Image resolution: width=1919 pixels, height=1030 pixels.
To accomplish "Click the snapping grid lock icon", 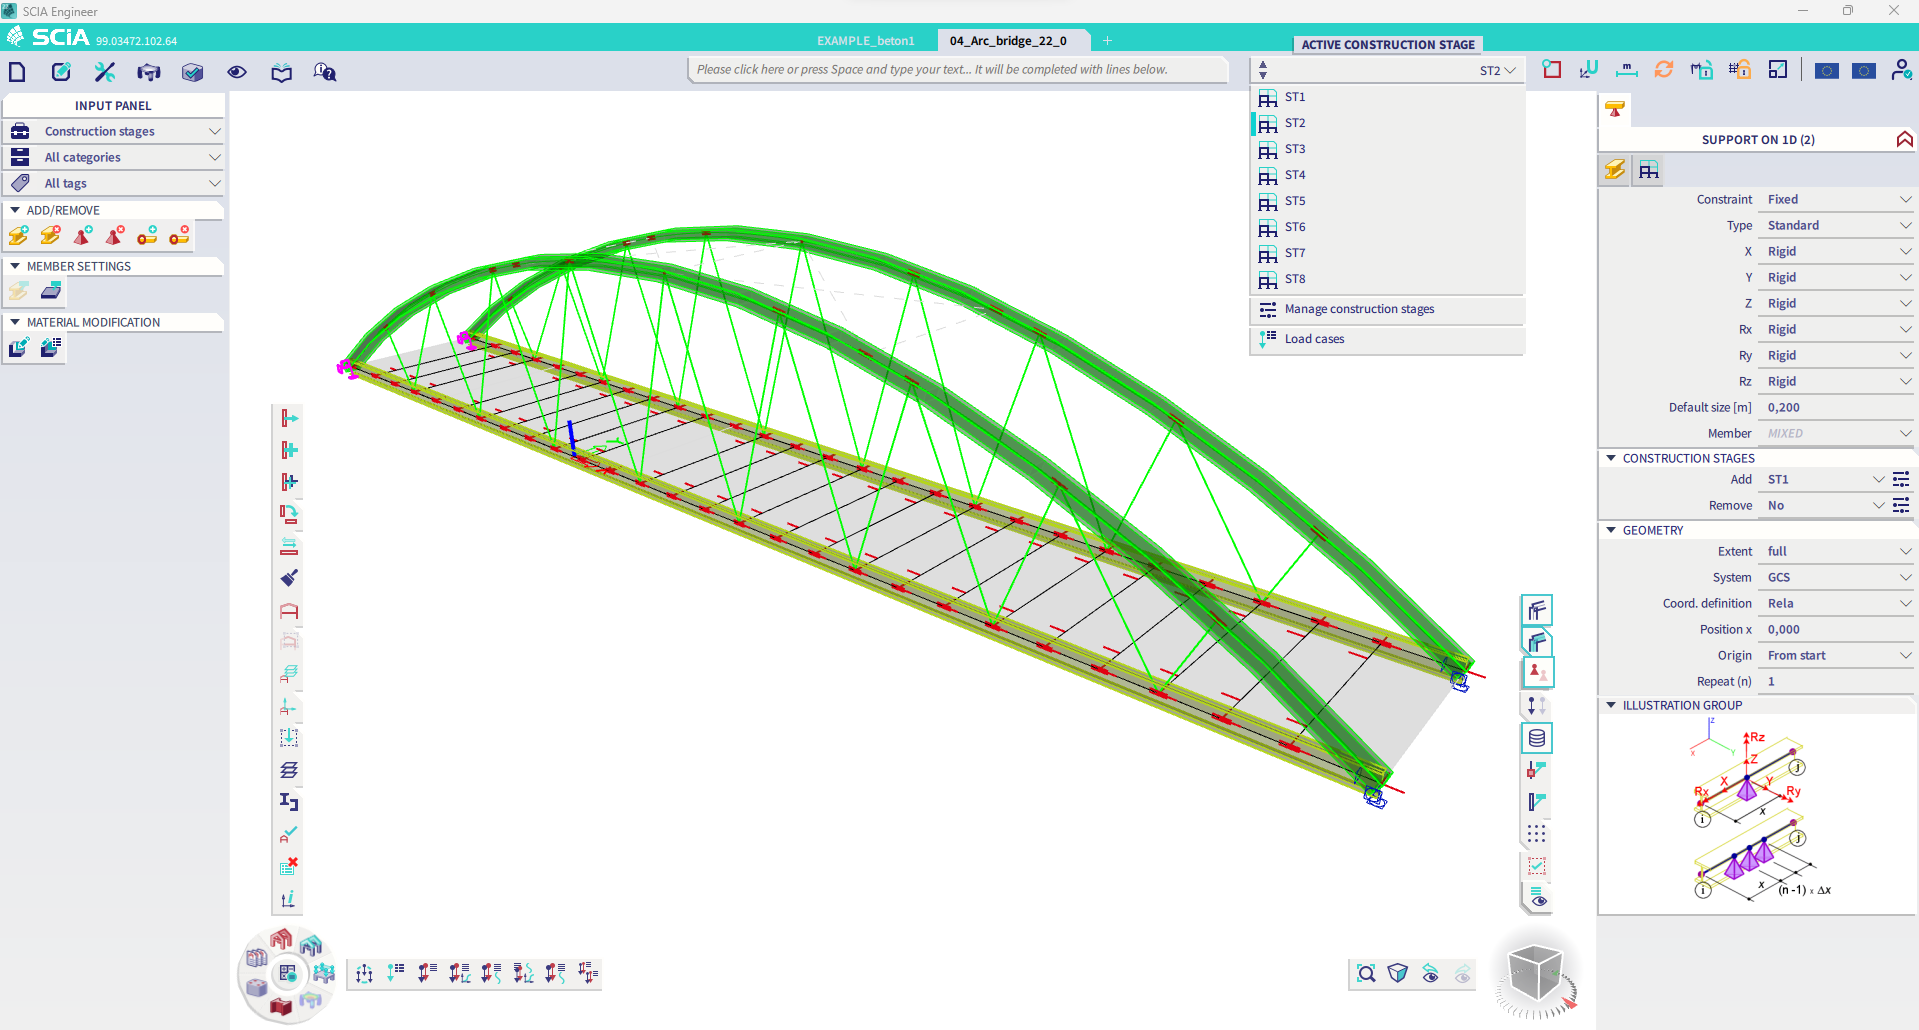I will click(1740, 69).
